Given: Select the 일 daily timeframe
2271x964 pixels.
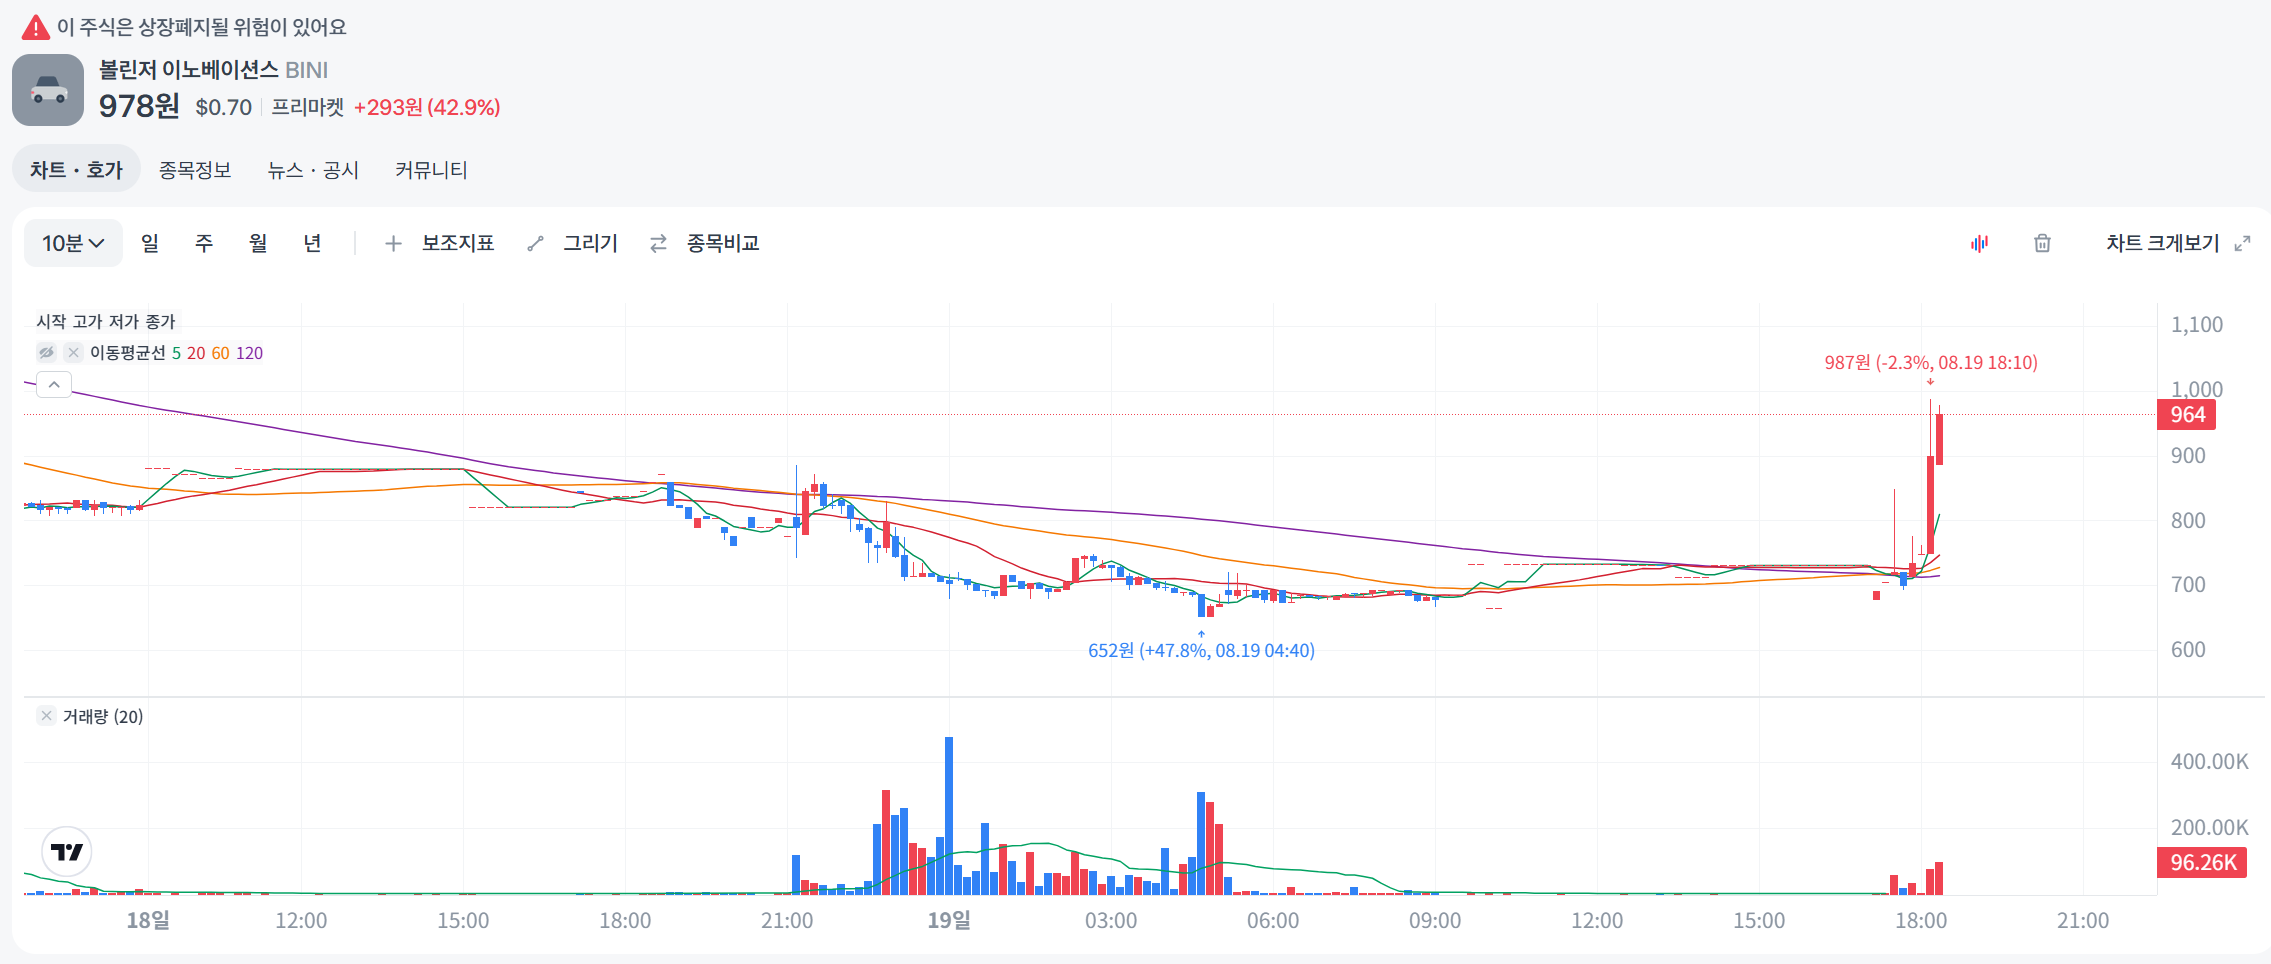Looking at the screenshot, I should tap(150, 243).
